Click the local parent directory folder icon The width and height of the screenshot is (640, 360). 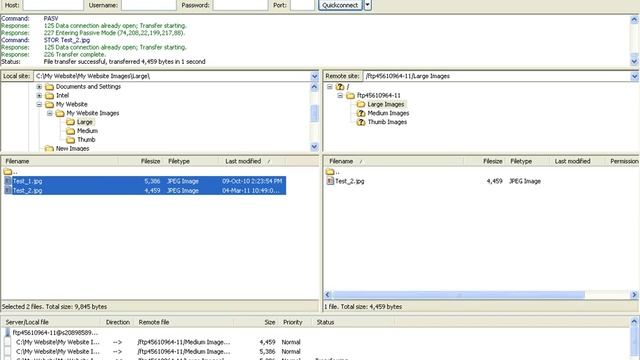[8, 171]
